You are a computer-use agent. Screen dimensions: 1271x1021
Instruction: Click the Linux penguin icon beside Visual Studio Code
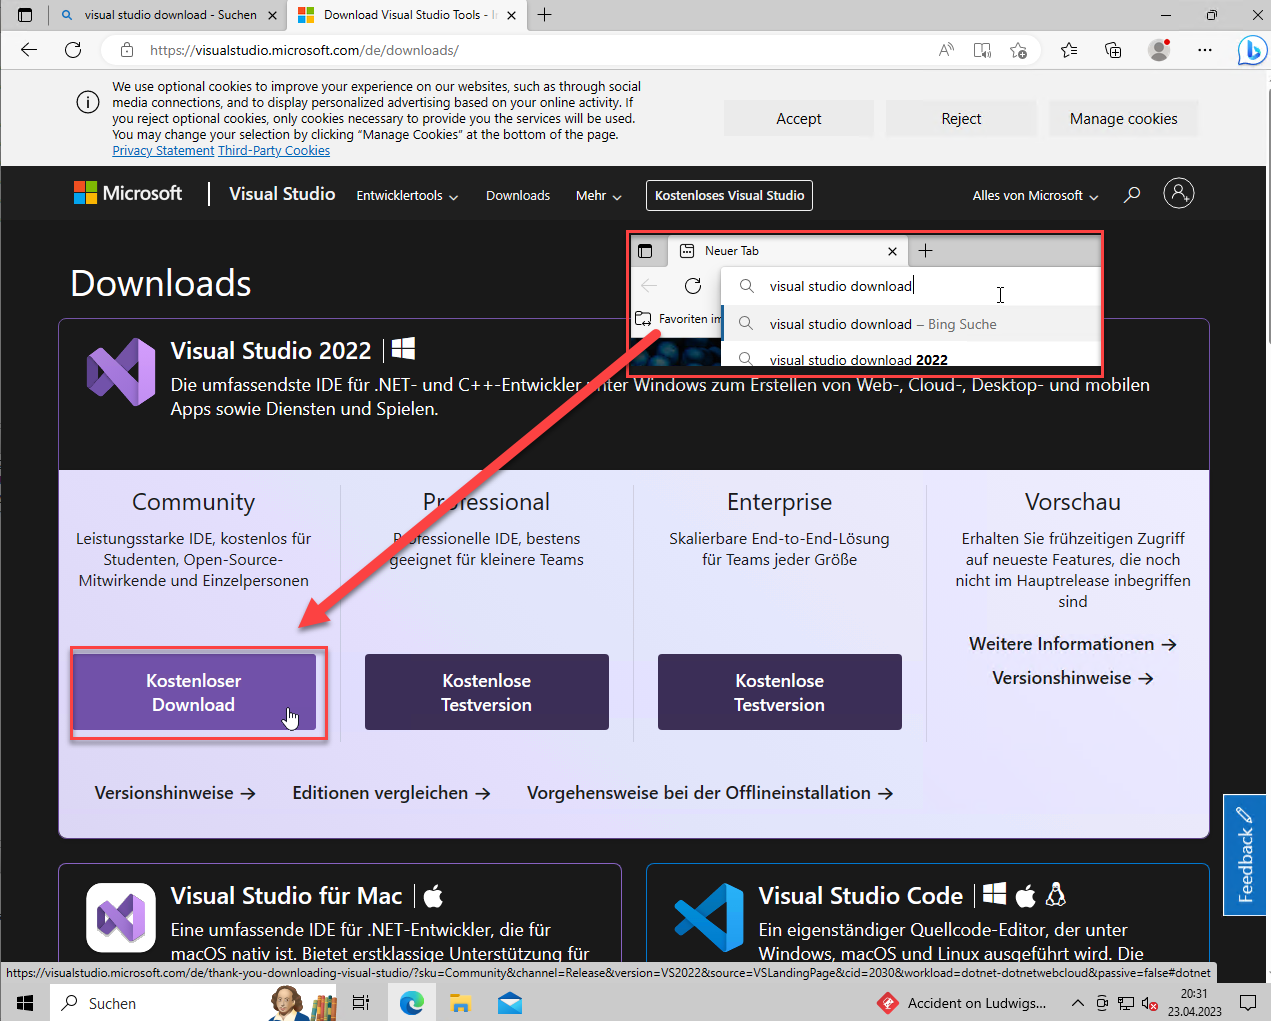pos(1055,894)
